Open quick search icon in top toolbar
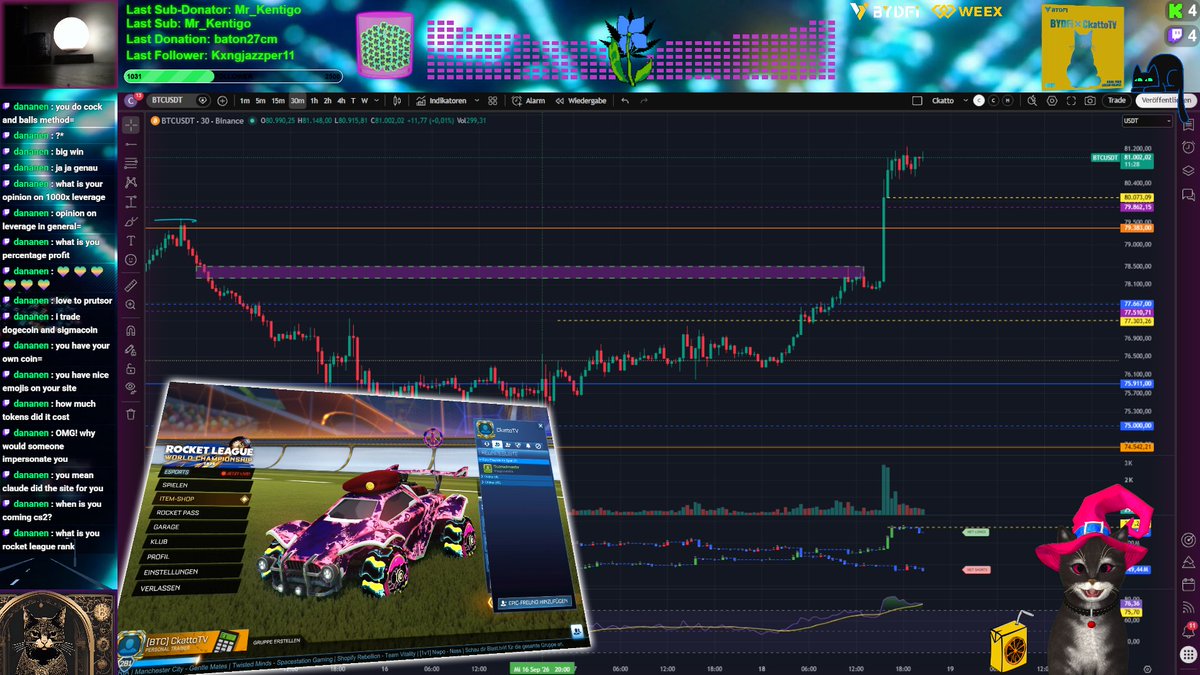Viewport: 1200px width, 675px height. point(1032,101)
